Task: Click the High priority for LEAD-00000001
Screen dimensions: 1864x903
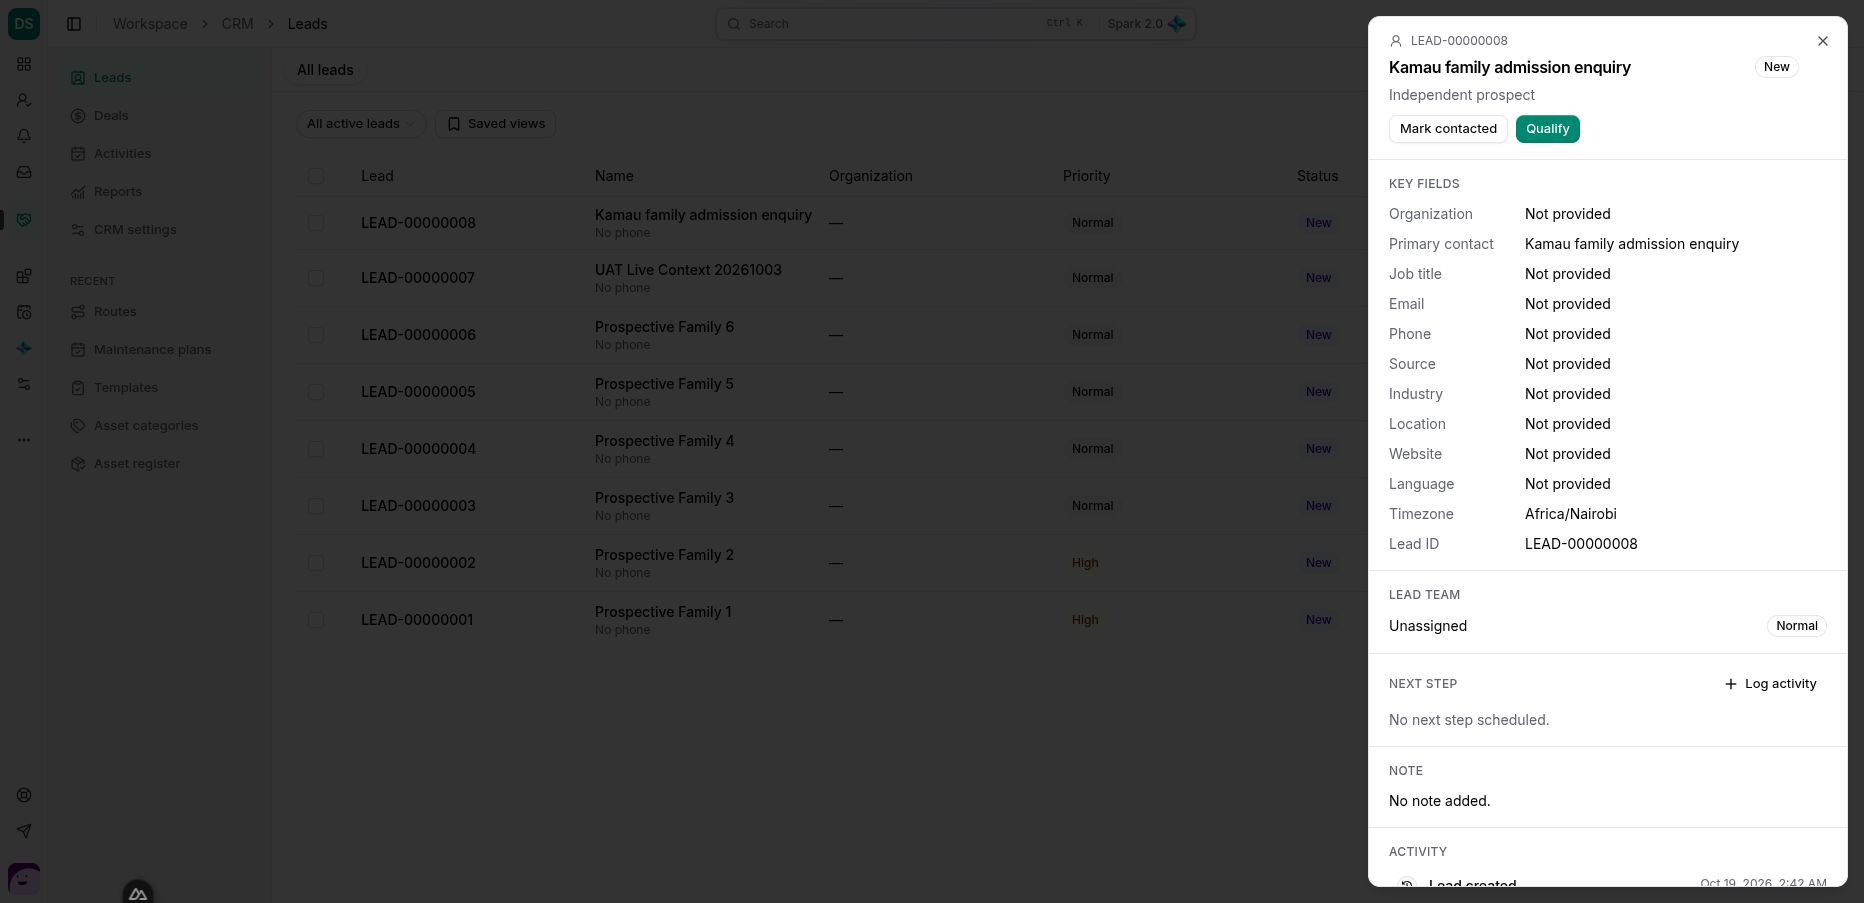Action: [1085, 620]
